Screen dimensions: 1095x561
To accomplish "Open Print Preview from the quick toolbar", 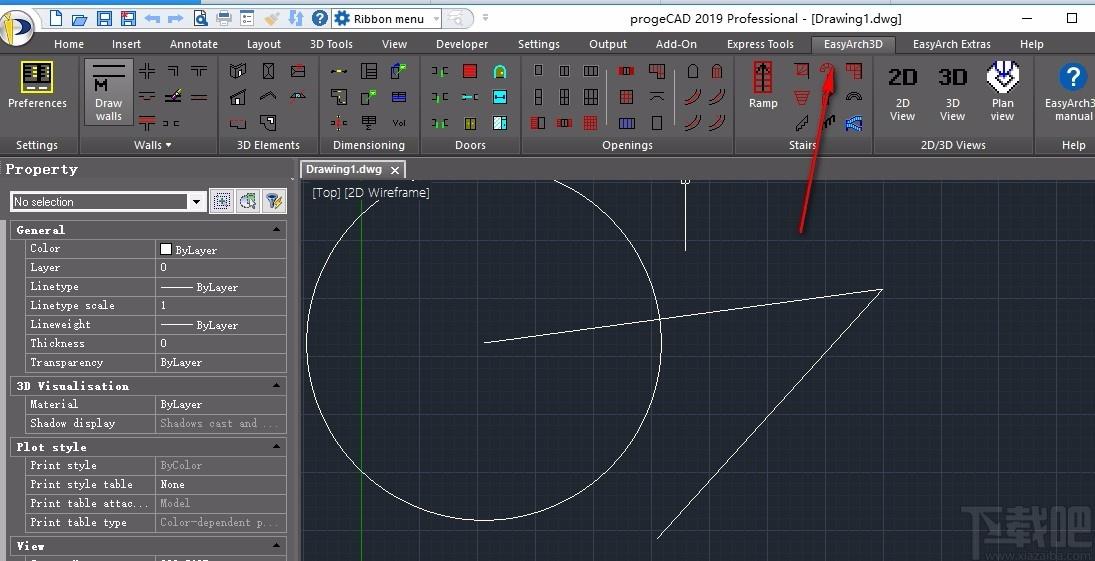I will pyautogui.click(x=200, y=18).
